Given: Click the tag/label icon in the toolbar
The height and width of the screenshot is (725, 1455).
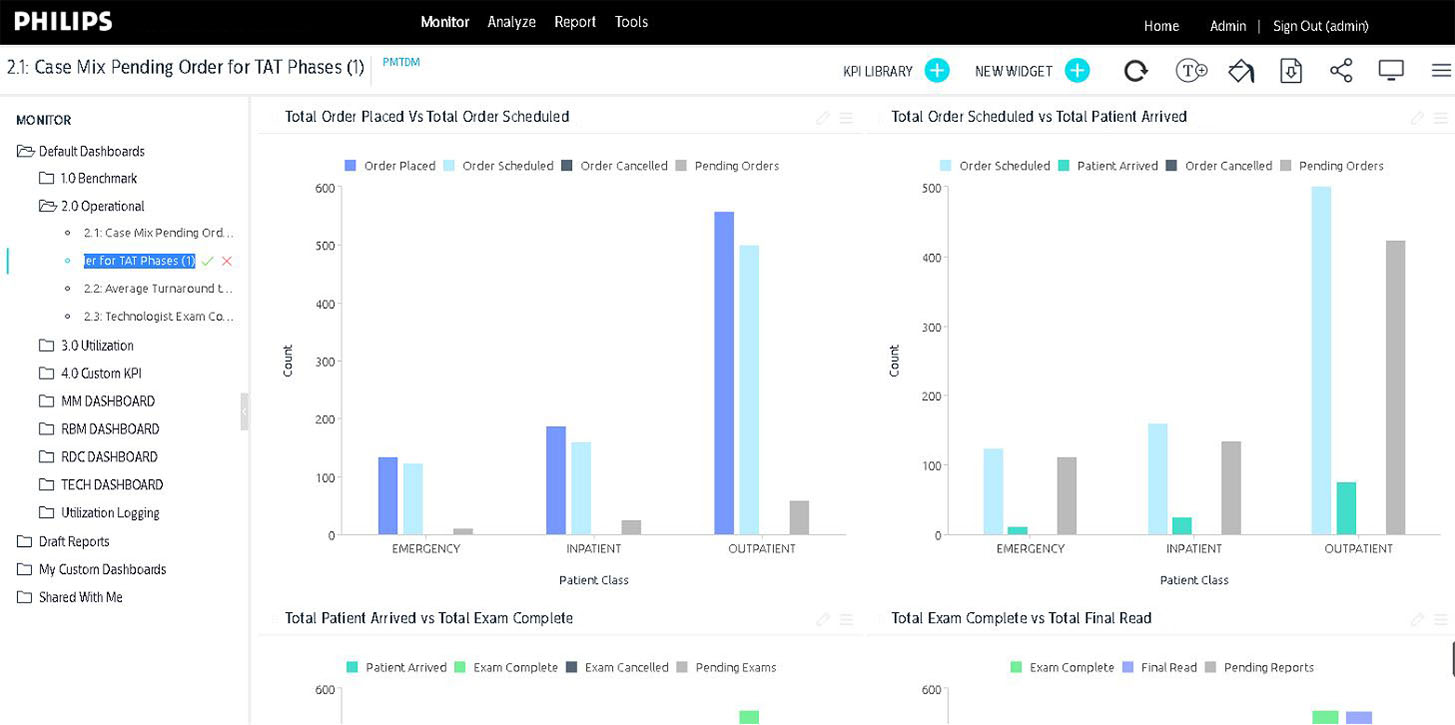Looking at the screenshot, I should click(1241, 70).
